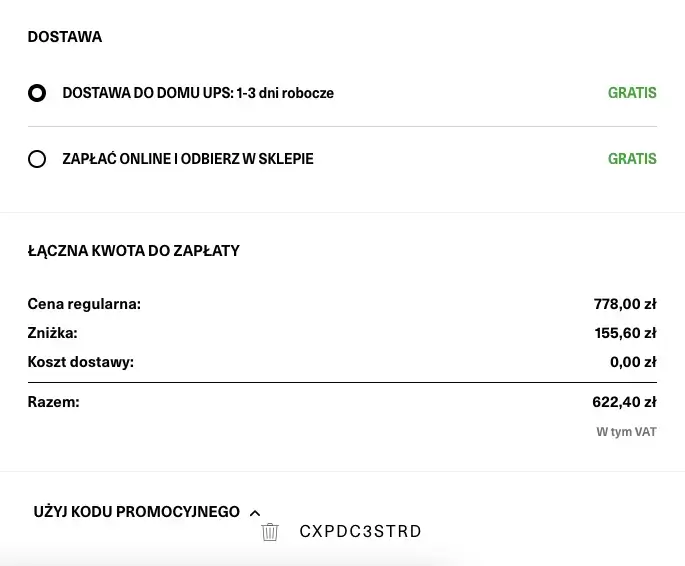Click the ŁĄCZNA KWOTA DO ZAPŁATY heading

(x=134, y=251)
